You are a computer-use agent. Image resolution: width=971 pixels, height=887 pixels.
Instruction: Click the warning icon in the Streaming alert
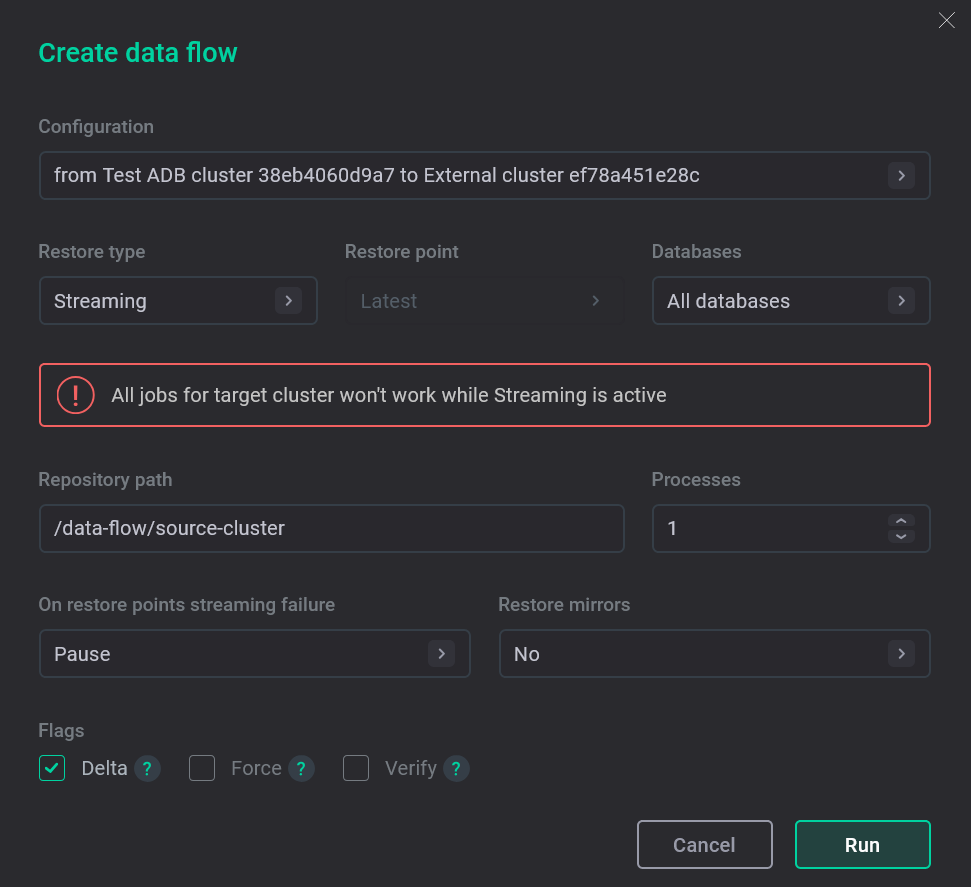pos(75,394)
